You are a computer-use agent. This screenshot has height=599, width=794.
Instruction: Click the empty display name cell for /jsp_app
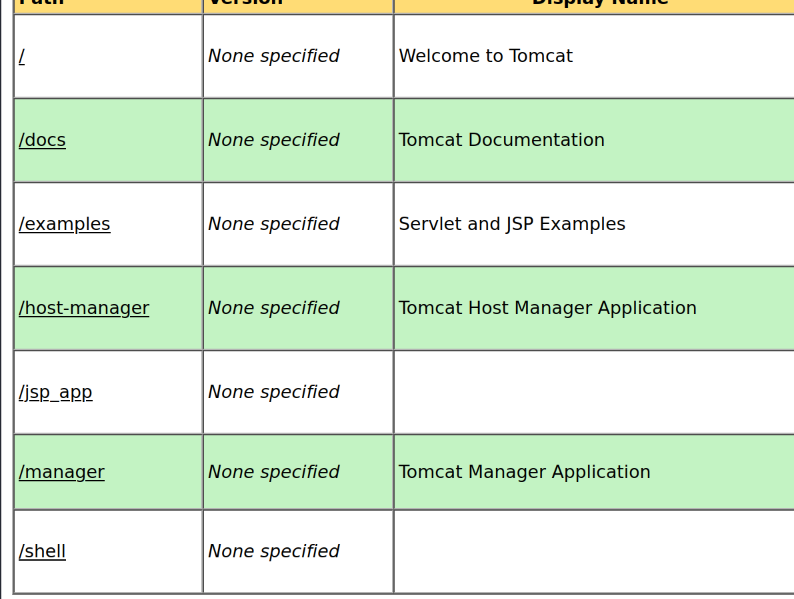click(x=593, y=393)
